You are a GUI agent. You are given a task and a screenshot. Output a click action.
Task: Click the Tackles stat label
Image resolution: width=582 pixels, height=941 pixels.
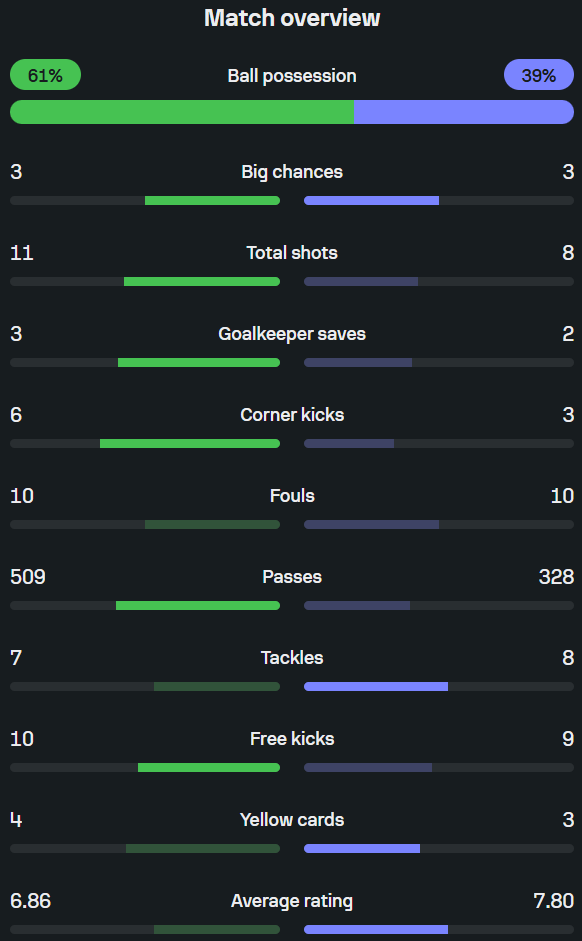pos(292,658)
